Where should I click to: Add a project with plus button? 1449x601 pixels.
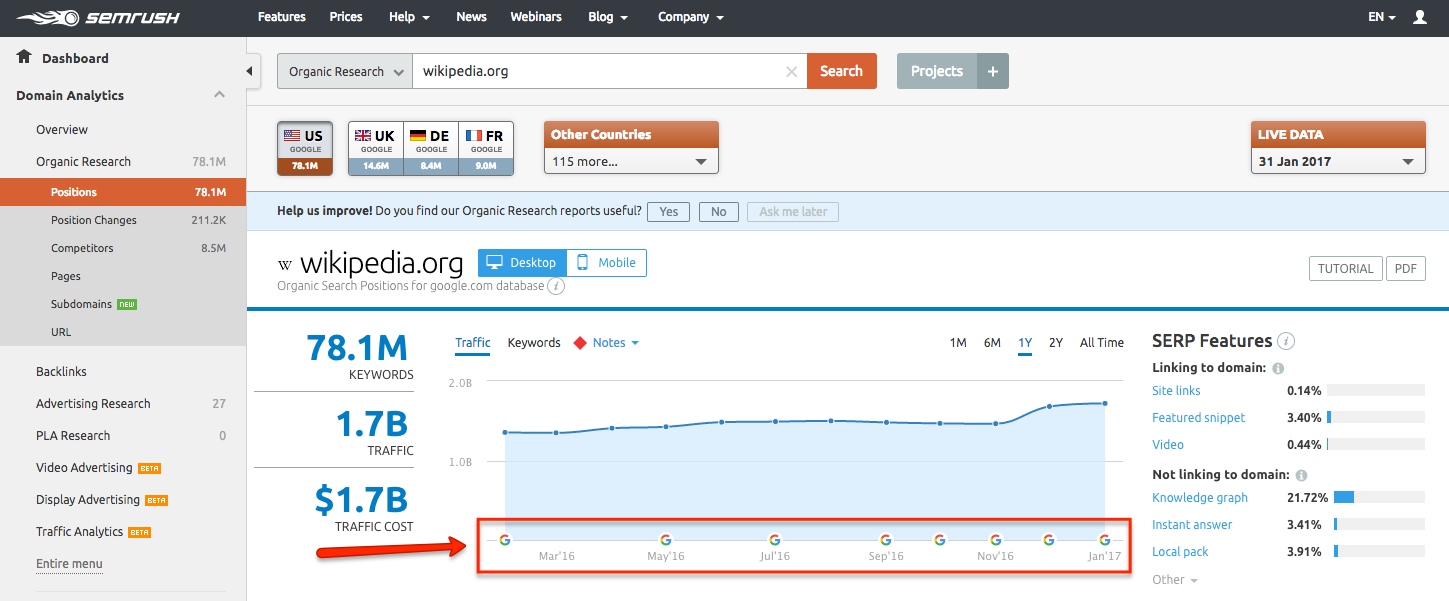pyautogui.click(x=993, y=71)
